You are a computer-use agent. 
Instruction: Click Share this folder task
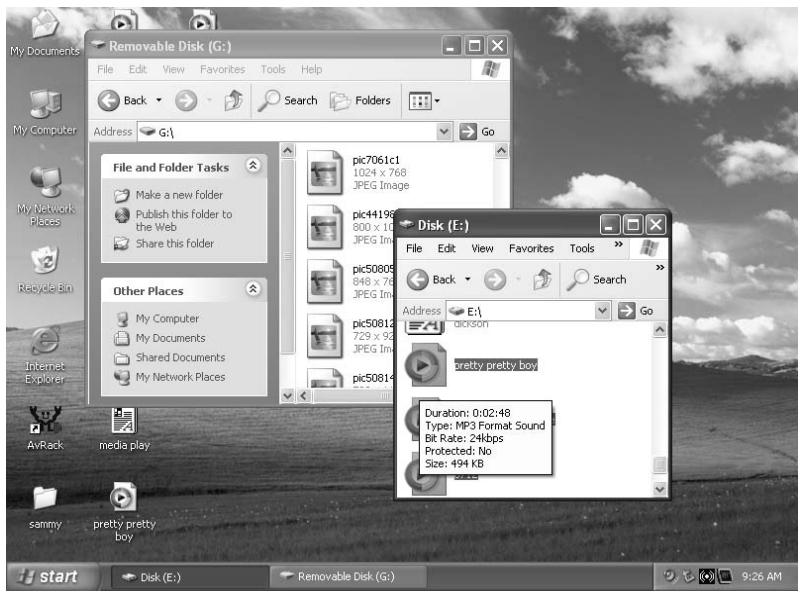click(x=164, y=243)
